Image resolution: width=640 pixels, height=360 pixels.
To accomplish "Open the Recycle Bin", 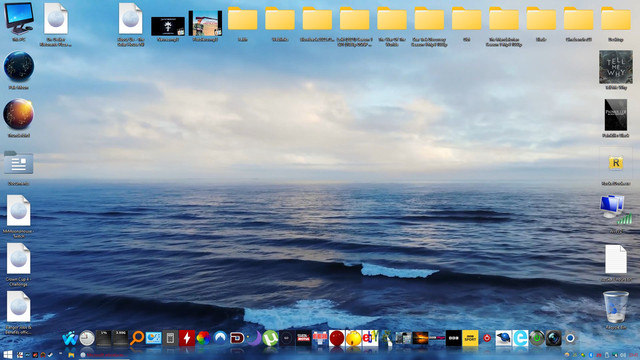I will (616, 307).
